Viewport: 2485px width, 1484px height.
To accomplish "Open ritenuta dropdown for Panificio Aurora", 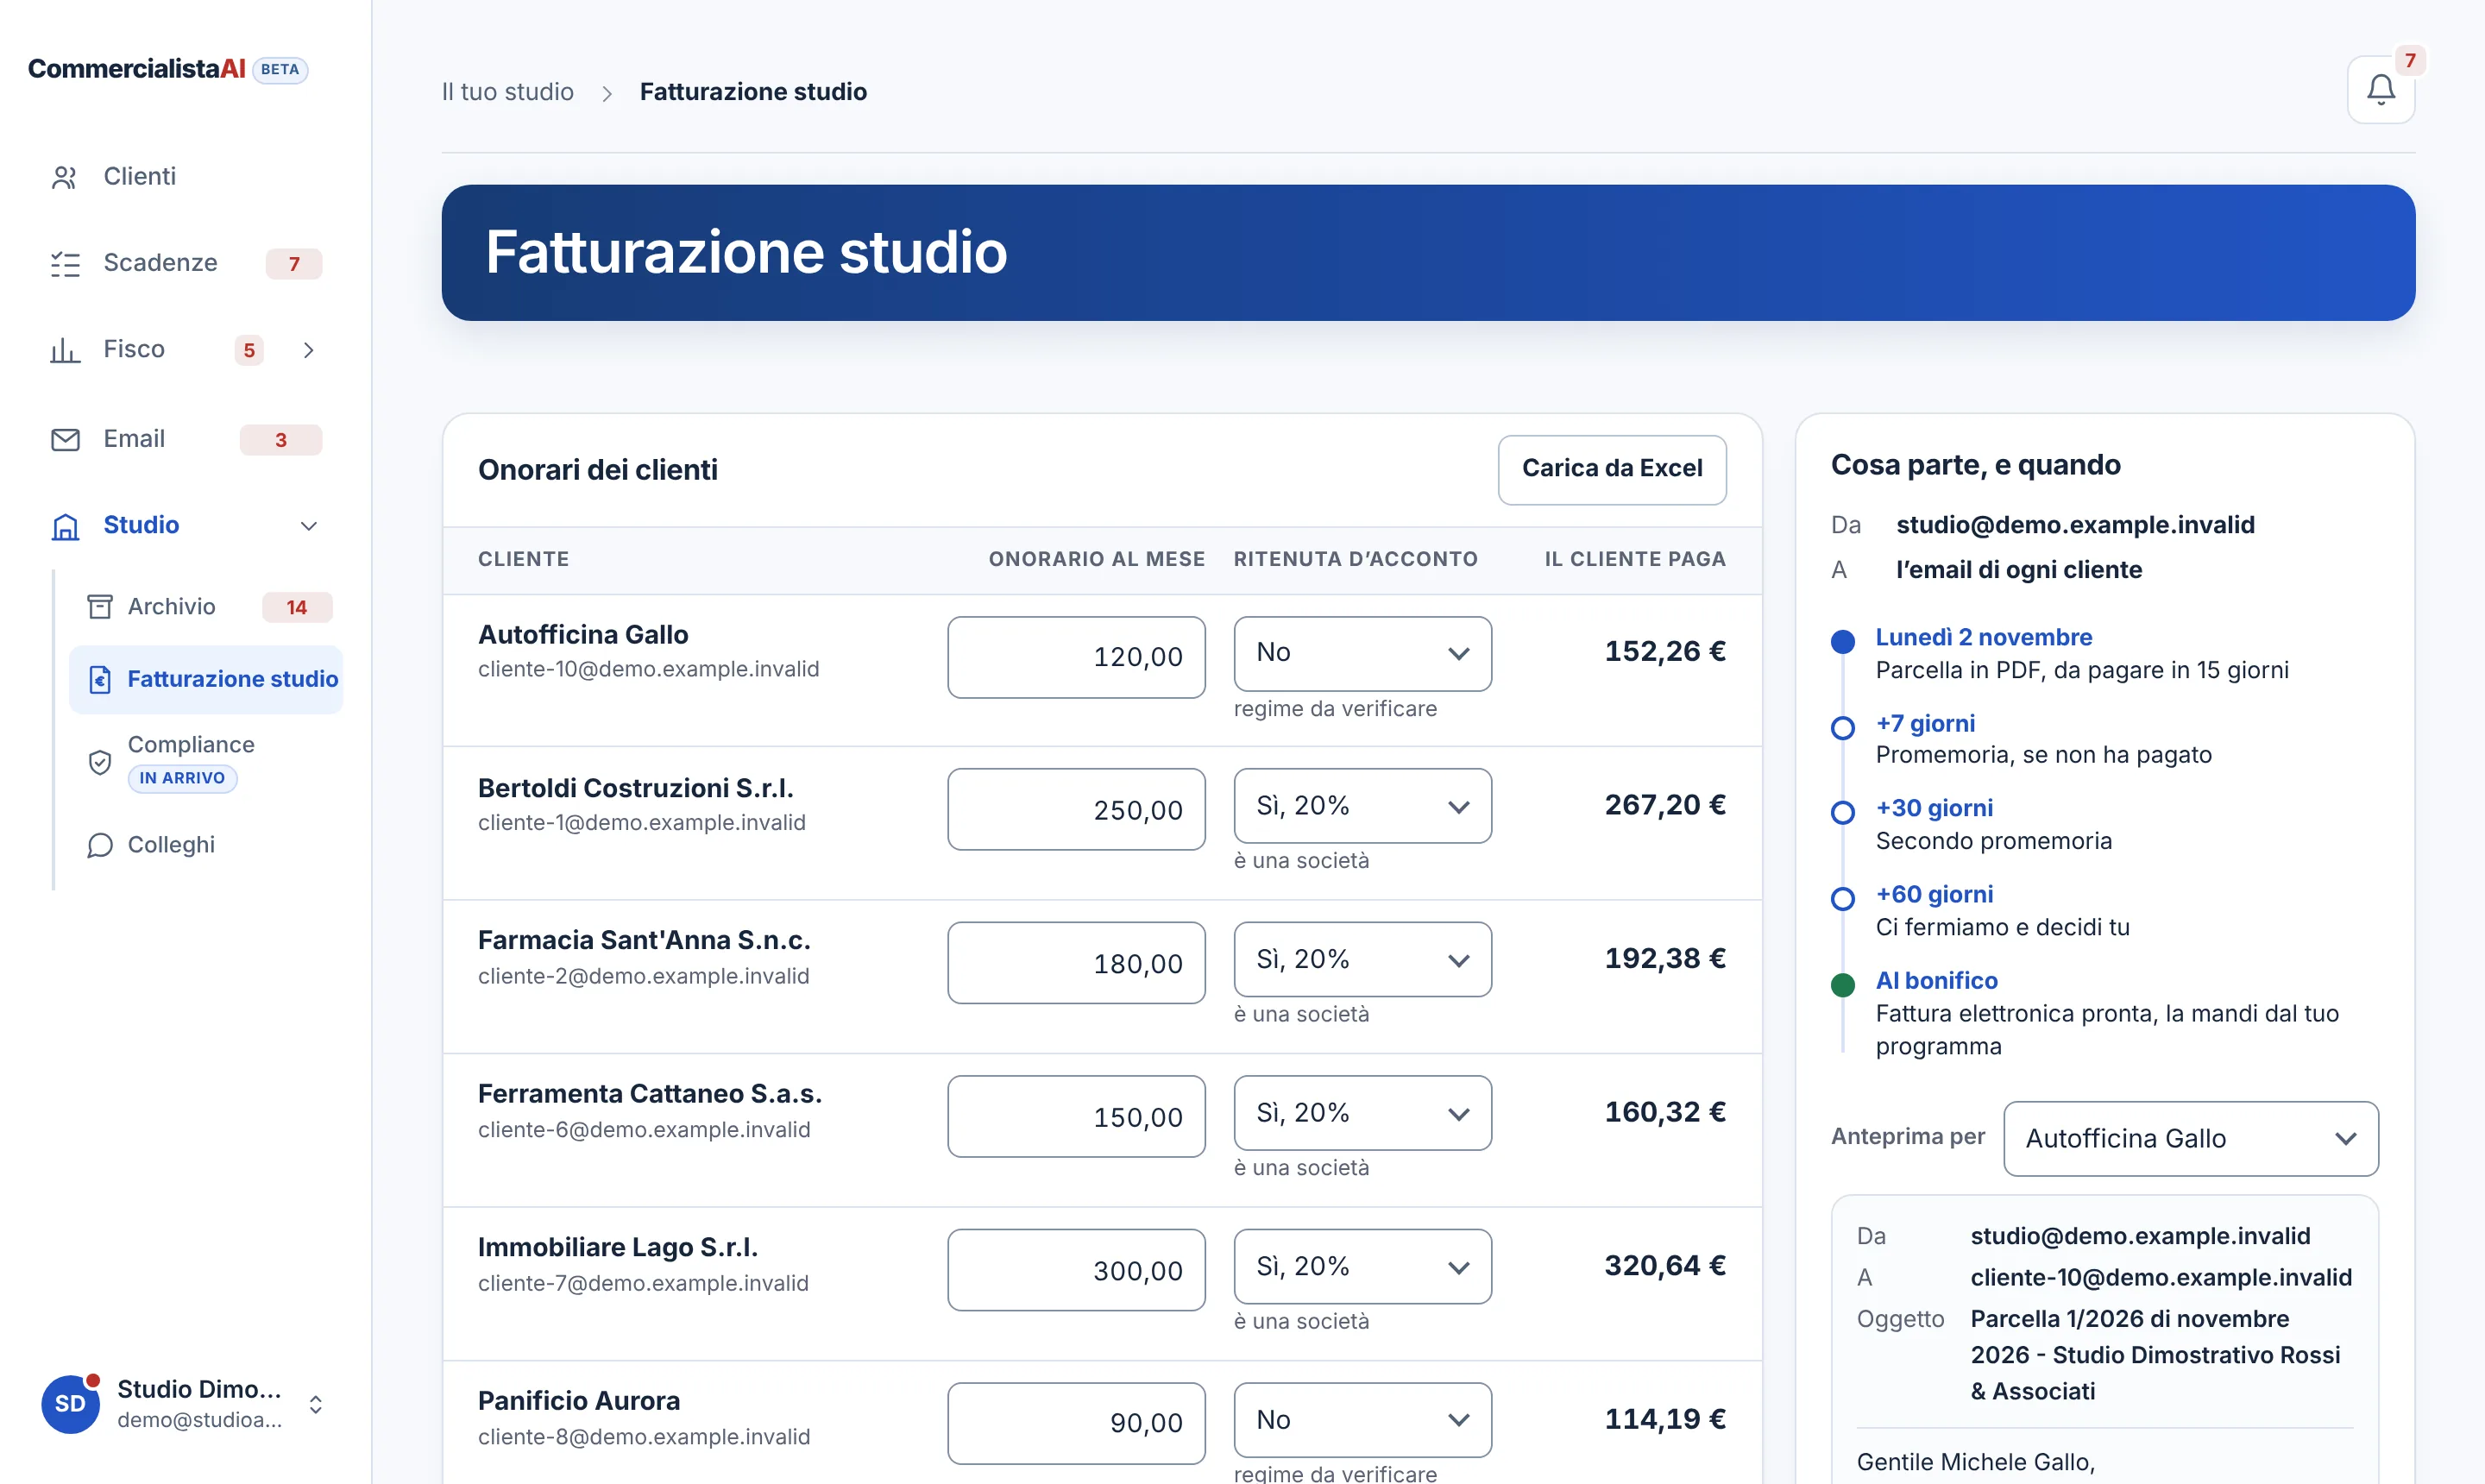I will (1362, 1420).
